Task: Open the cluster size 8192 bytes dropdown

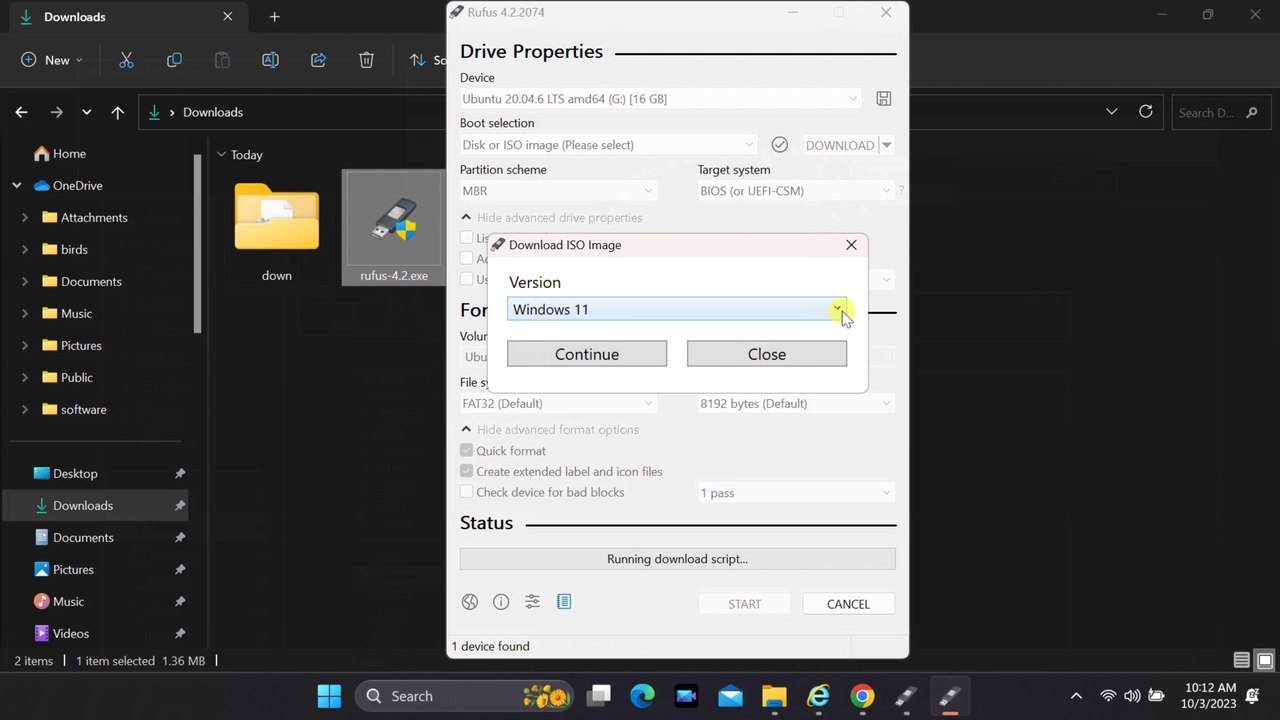Action: 796,403
